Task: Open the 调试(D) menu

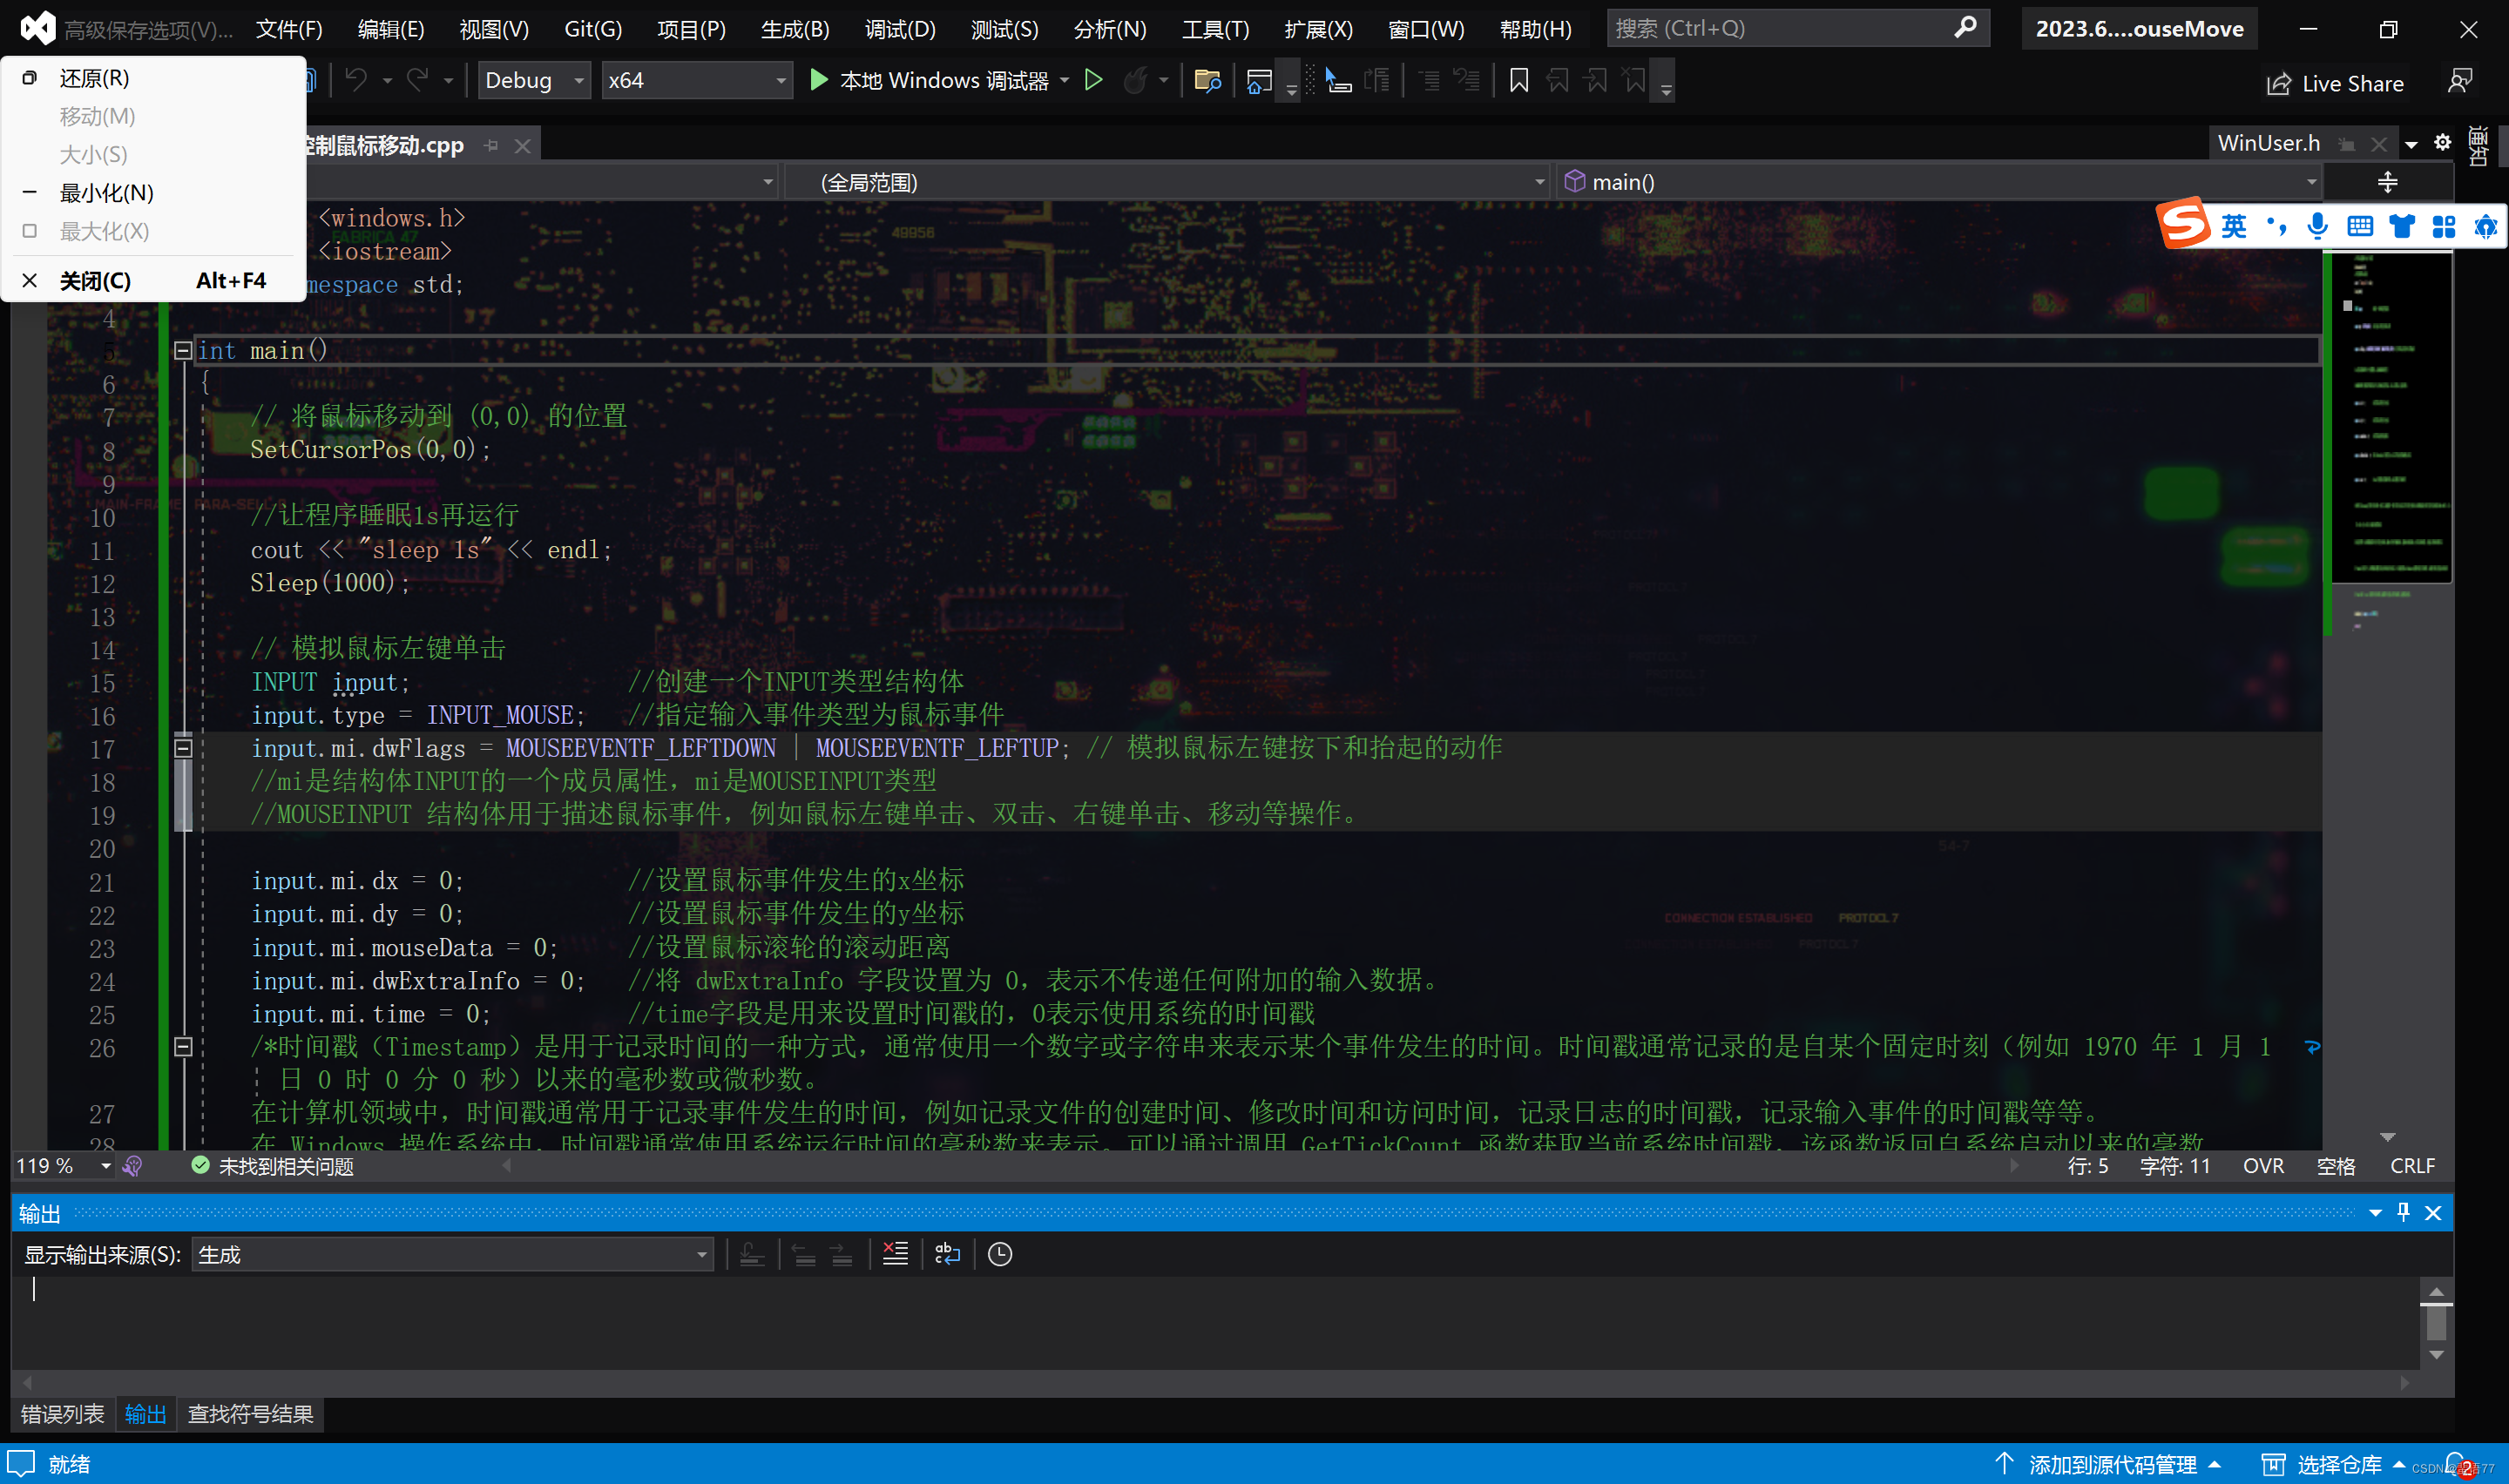Action: coord(900,29)
